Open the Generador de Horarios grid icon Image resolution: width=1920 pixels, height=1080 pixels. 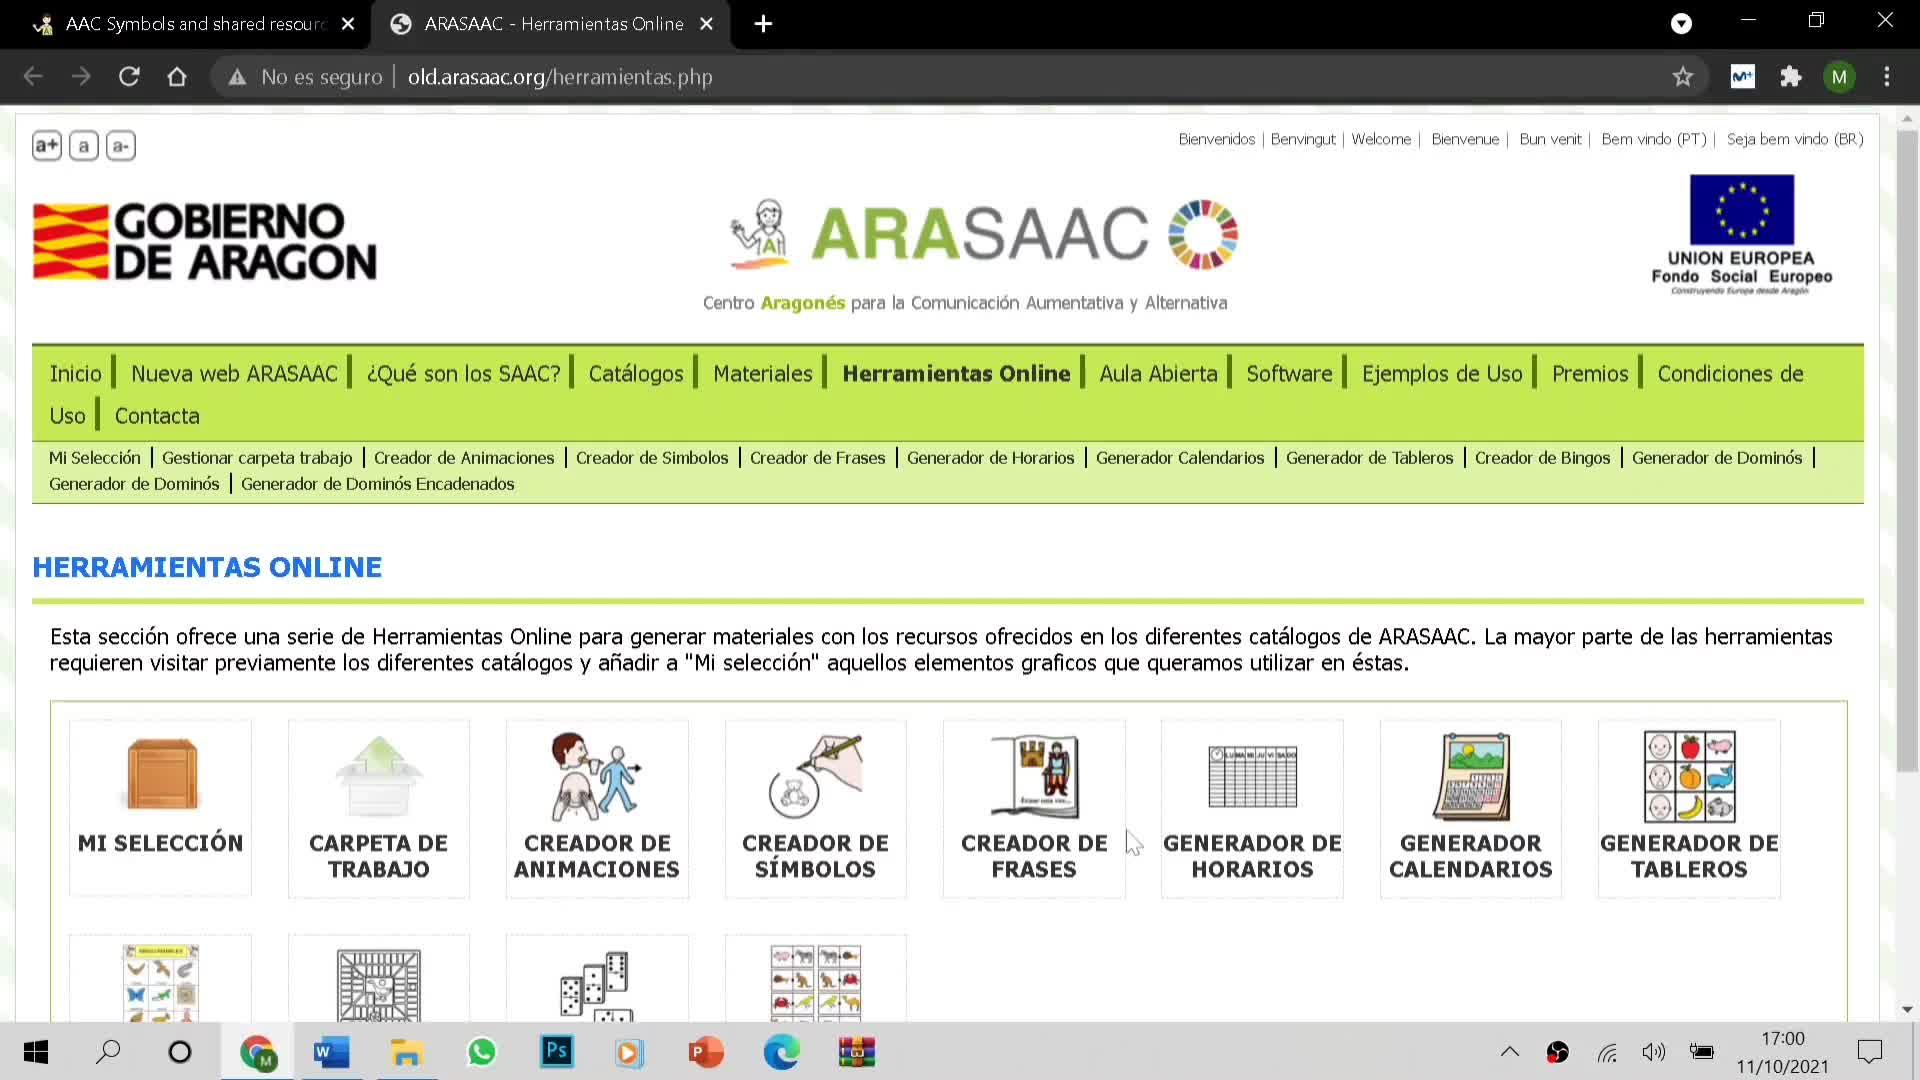[x=1252, y=776]
